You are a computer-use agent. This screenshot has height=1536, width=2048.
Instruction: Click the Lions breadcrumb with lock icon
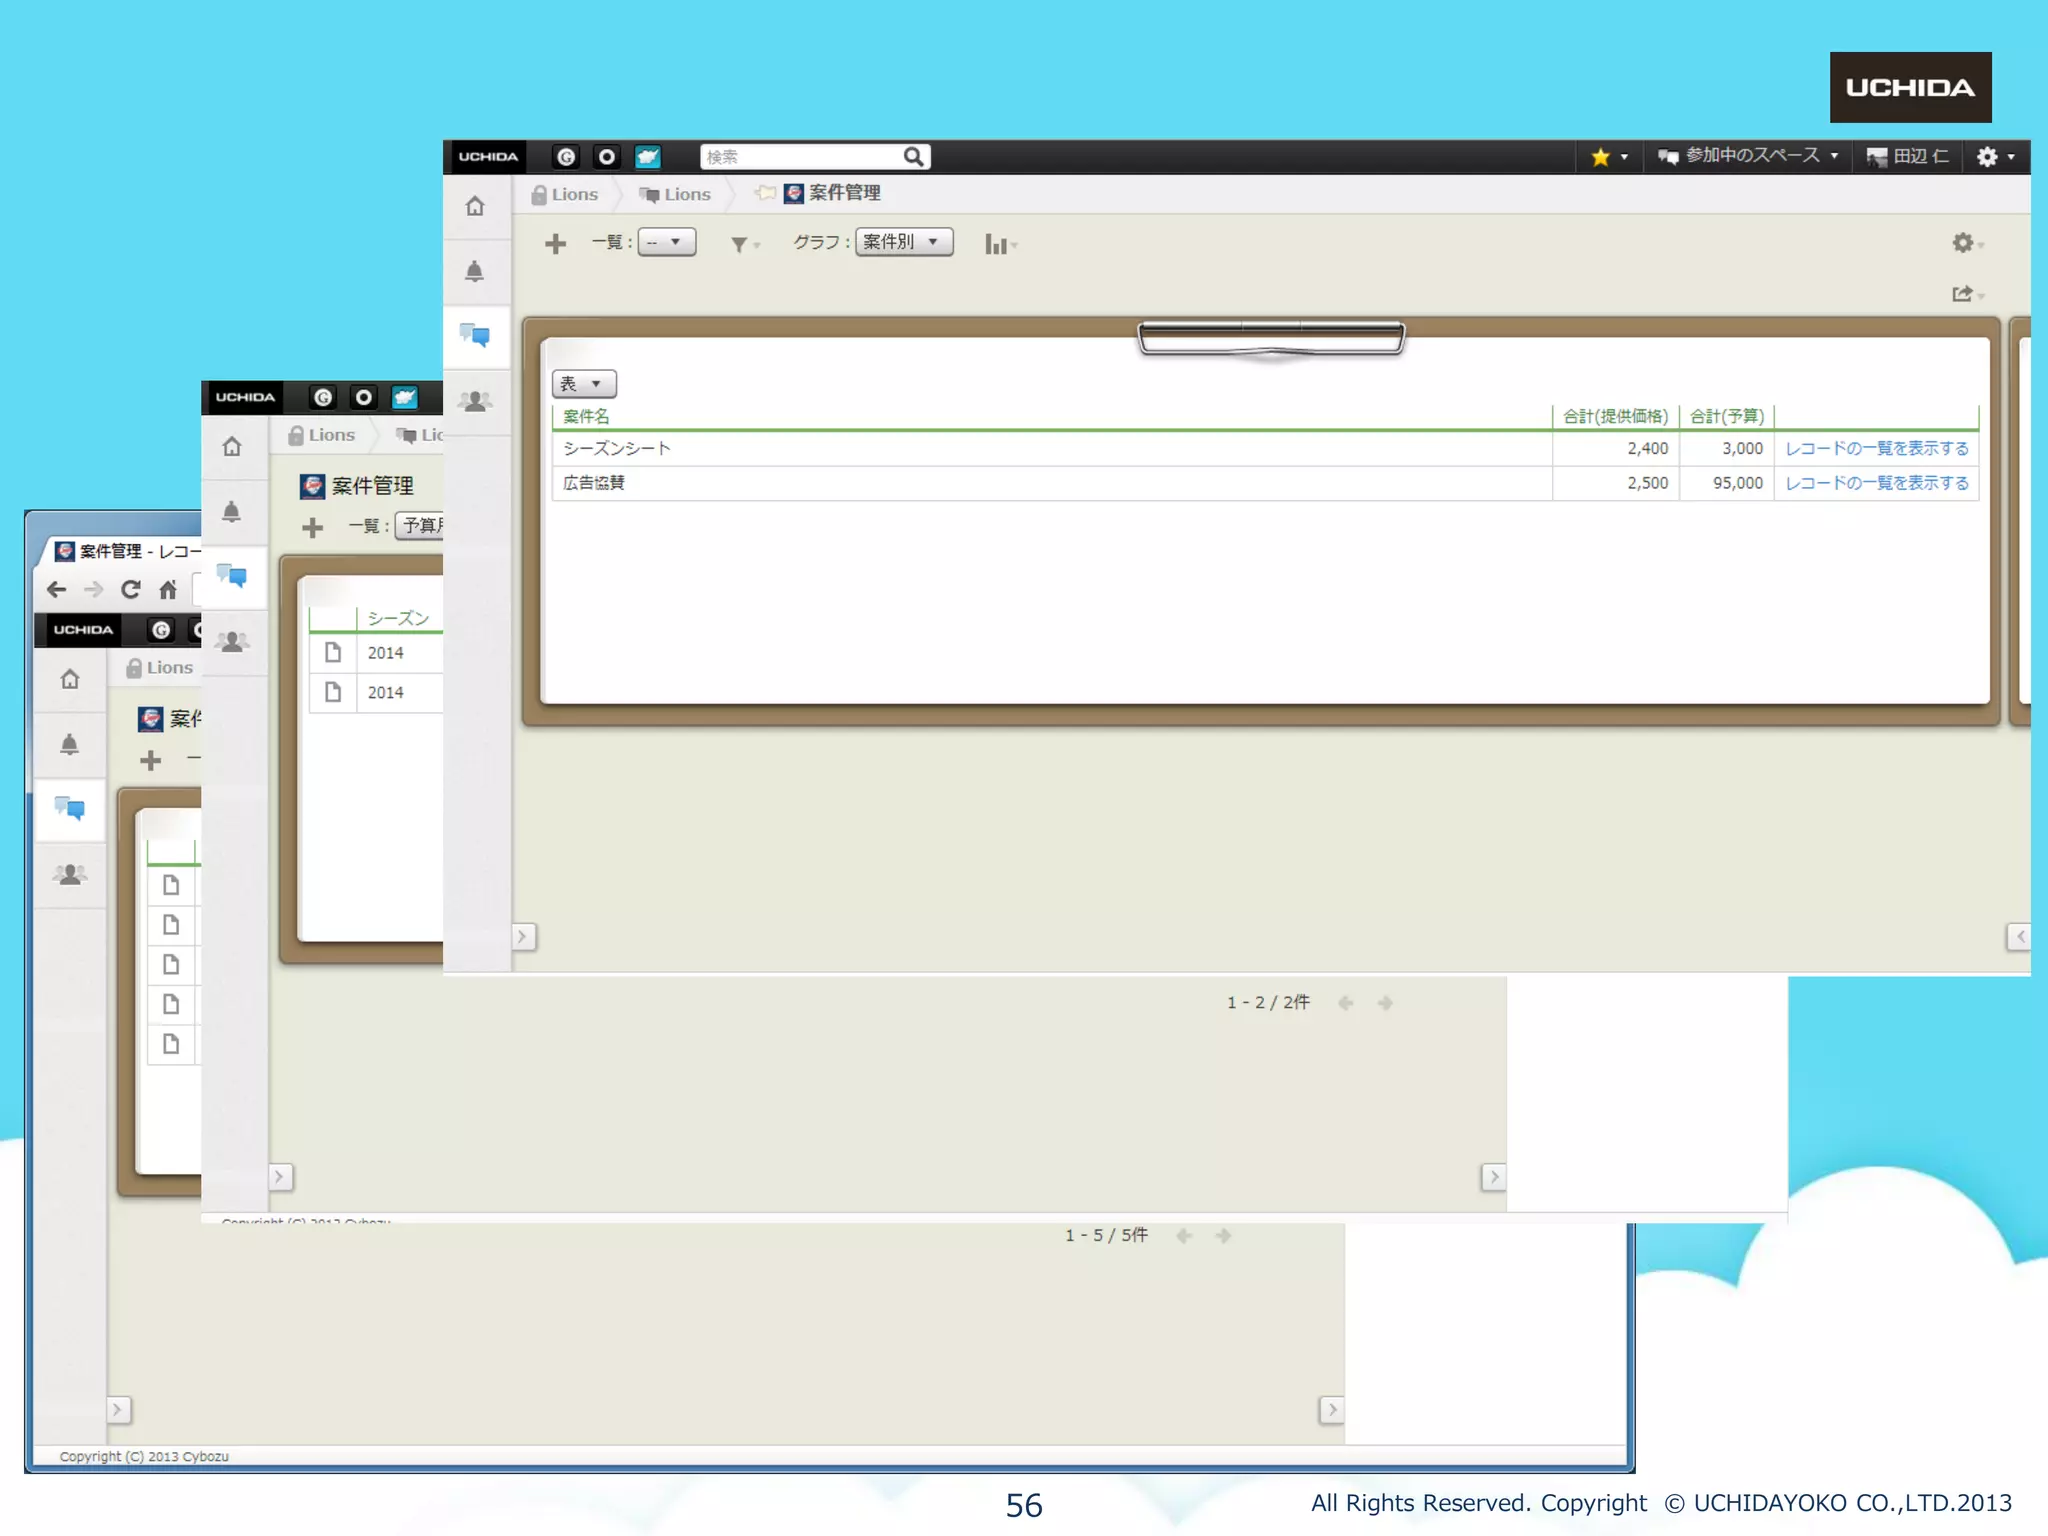pos(566,194)
